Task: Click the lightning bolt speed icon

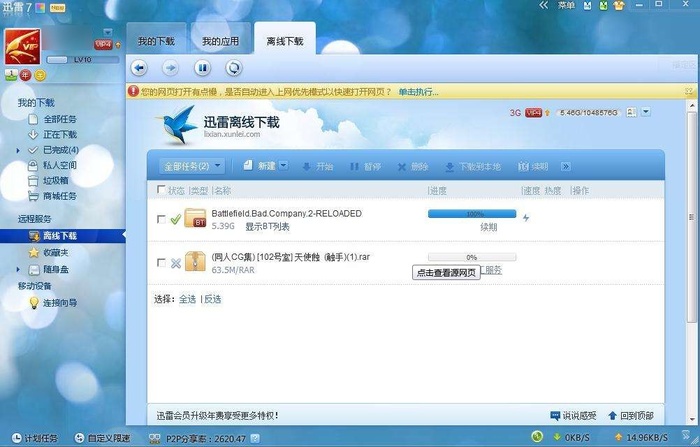Action: (526, 218)
